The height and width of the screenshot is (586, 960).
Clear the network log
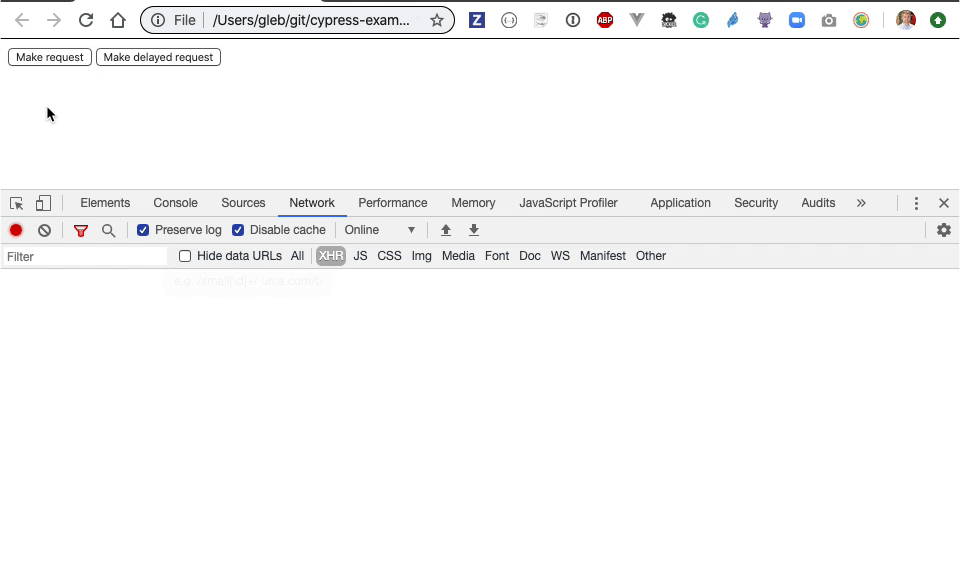[44, 230]
